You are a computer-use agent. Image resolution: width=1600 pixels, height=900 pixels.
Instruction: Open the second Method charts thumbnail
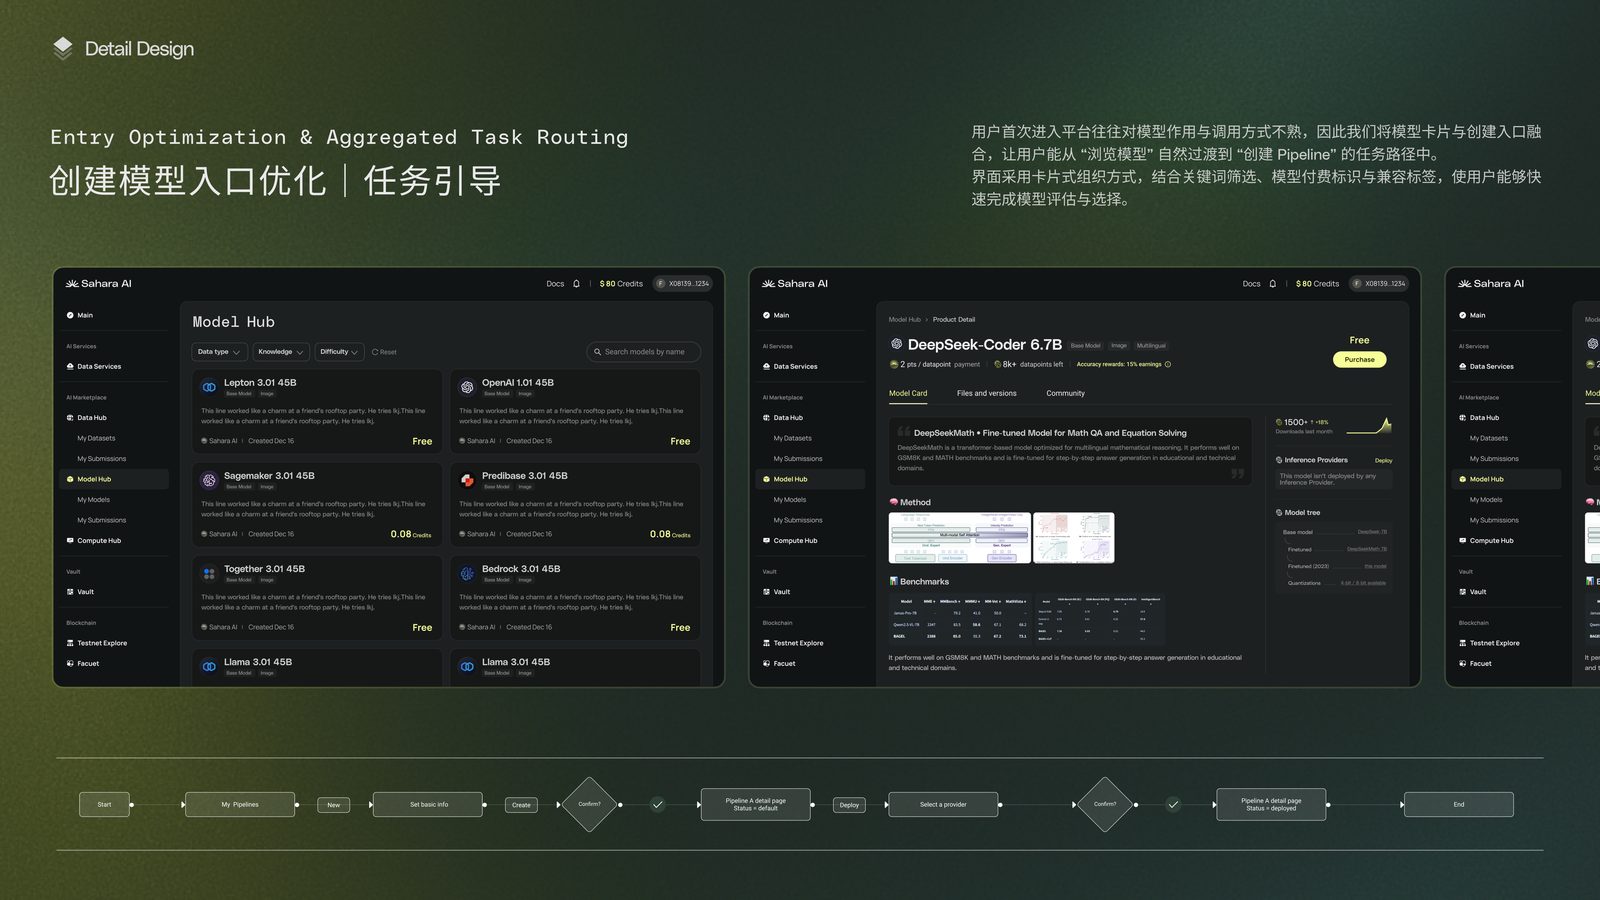(x=1073, y=538)
